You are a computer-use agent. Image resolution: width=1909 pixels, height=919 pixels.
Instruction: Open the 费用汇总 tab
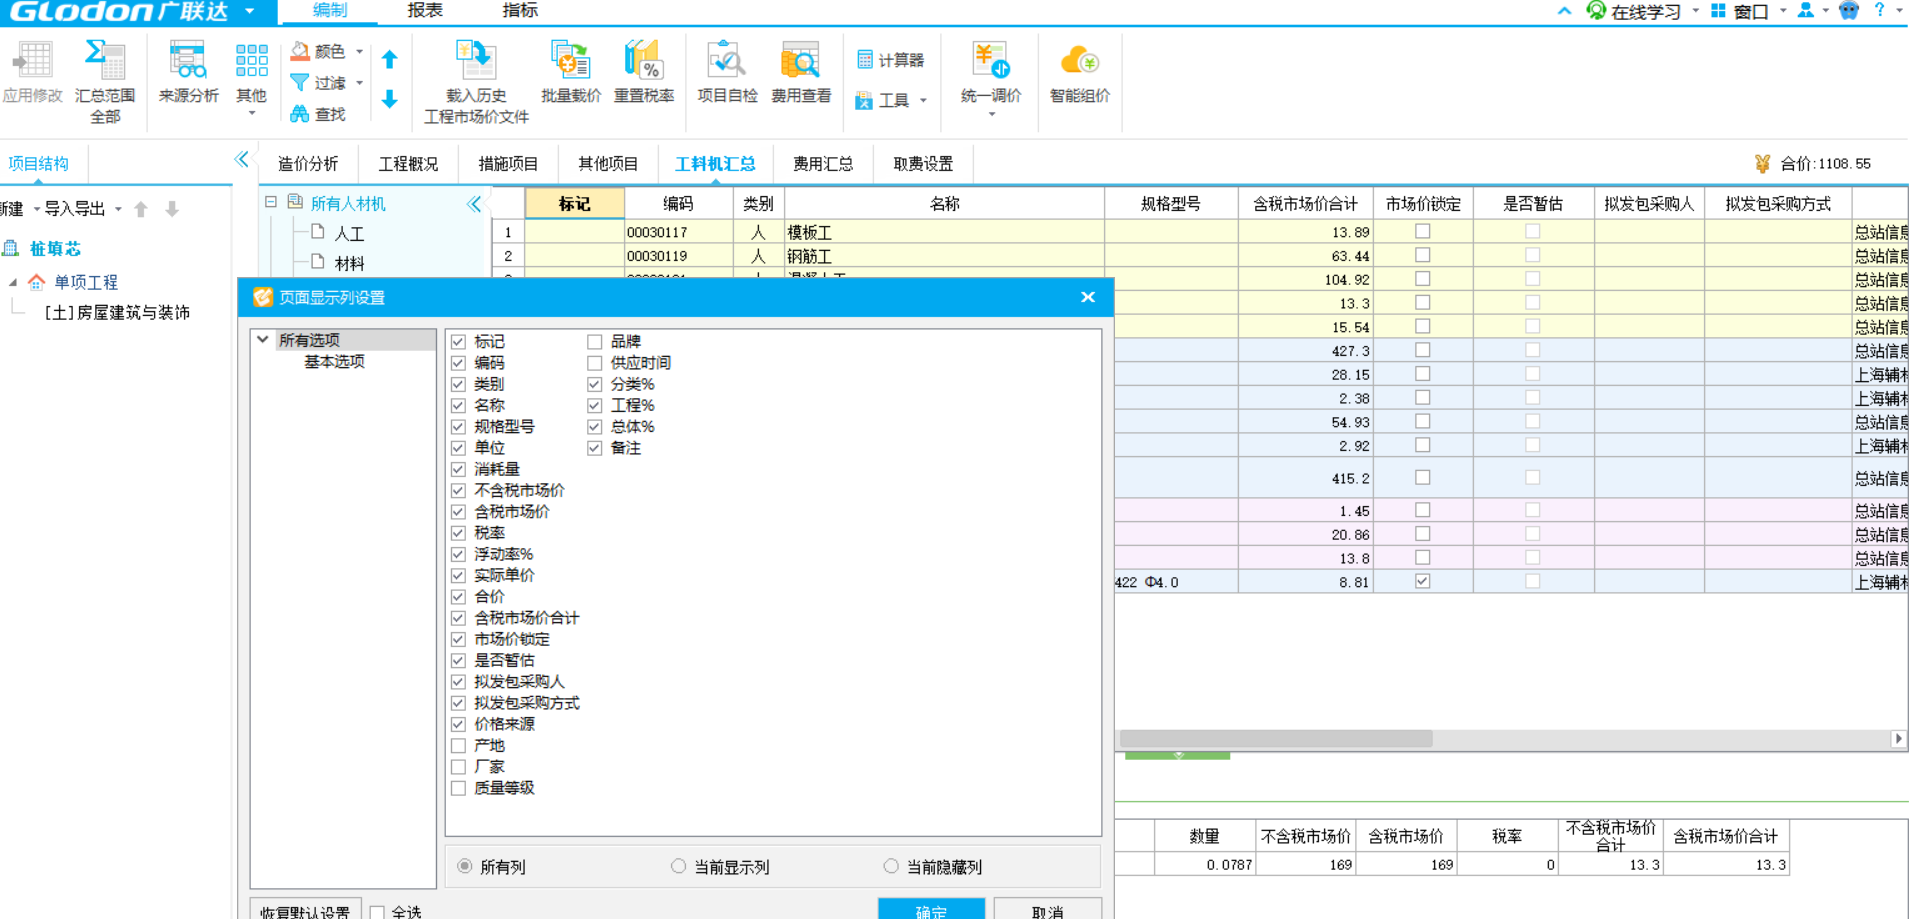823,164
